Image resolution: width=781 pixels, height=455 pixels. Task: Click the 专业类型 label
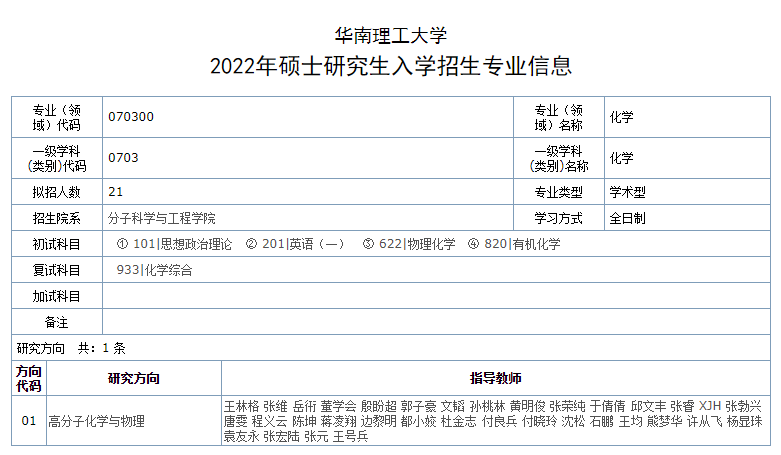pos(558,192)
